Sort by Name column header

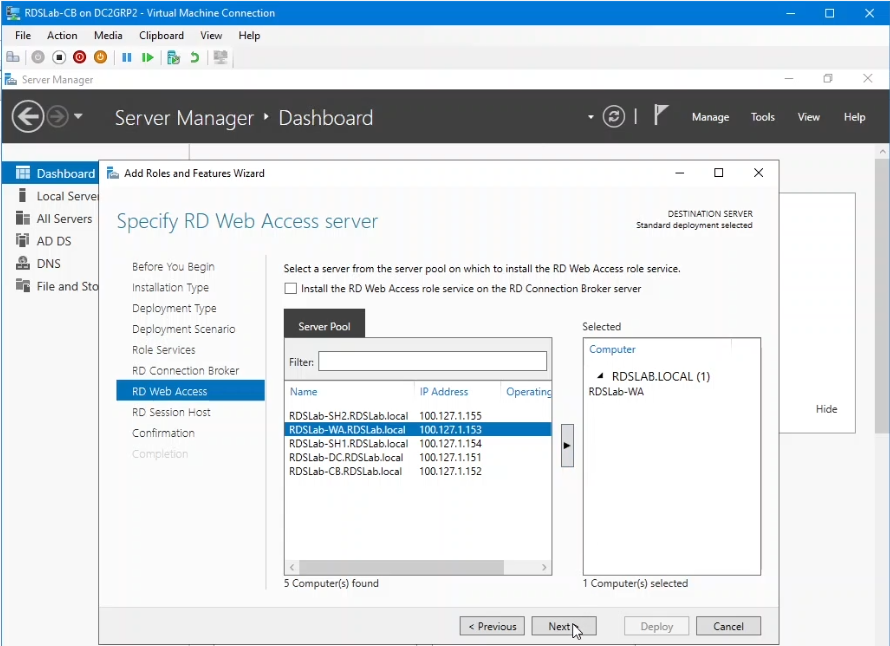[x=304, y=392]
